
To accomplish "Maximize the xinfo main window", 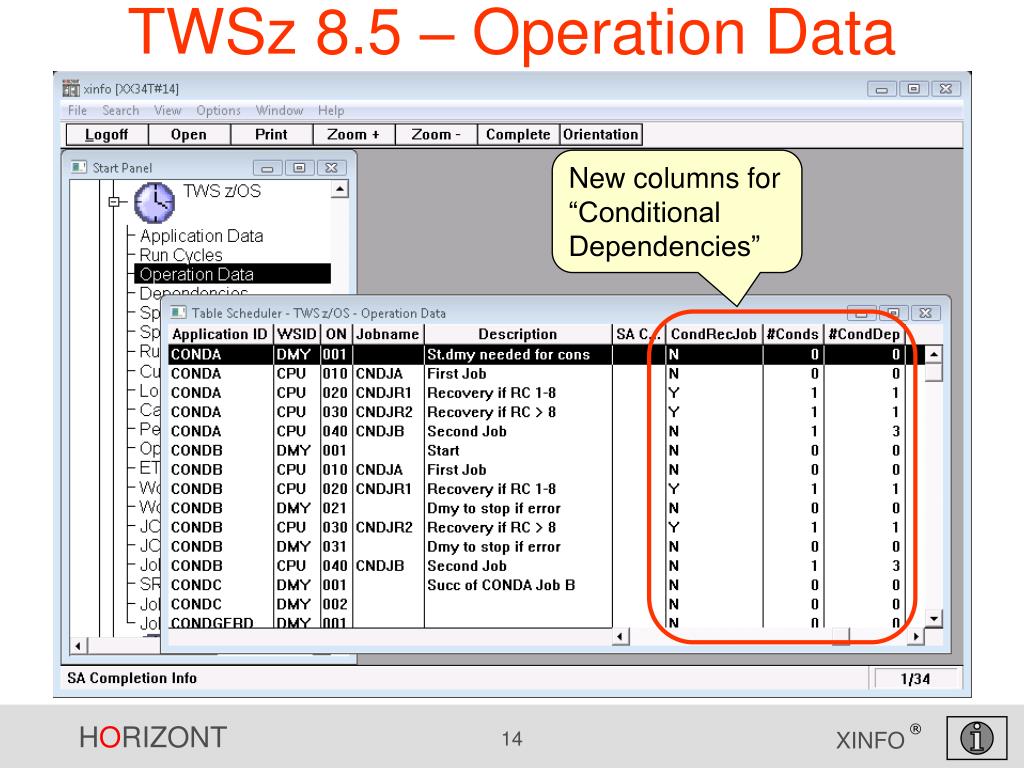I will coord(914,88).
